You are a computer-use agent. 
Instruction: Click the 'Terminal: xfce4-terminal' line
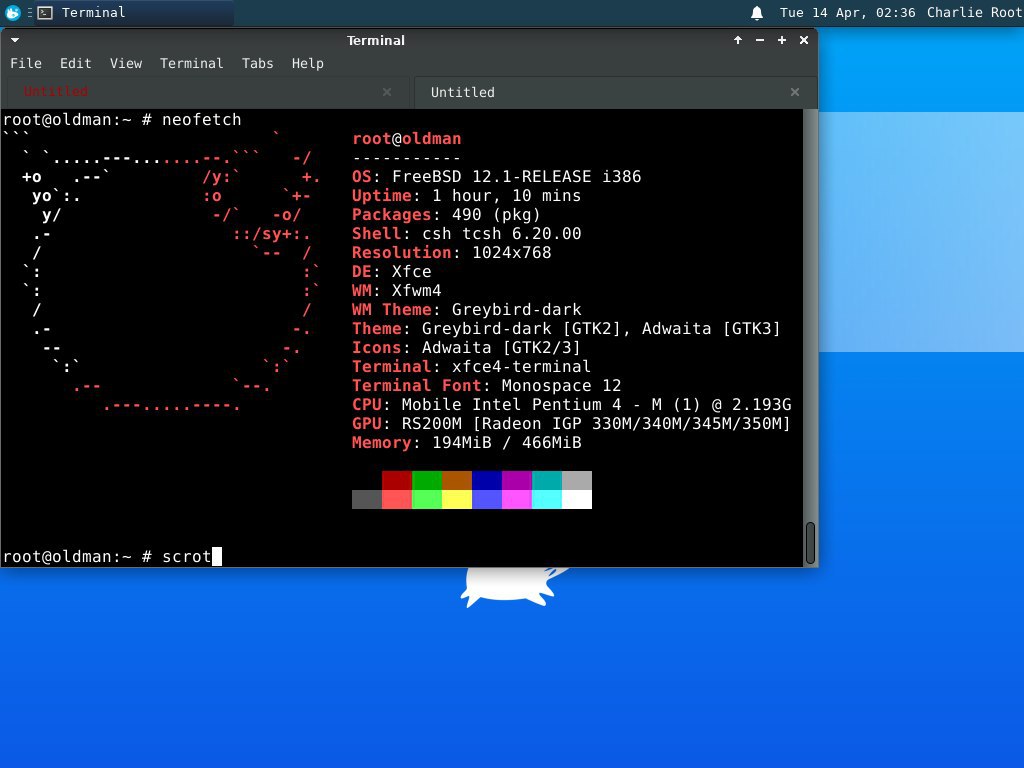[x=471, y=366]
